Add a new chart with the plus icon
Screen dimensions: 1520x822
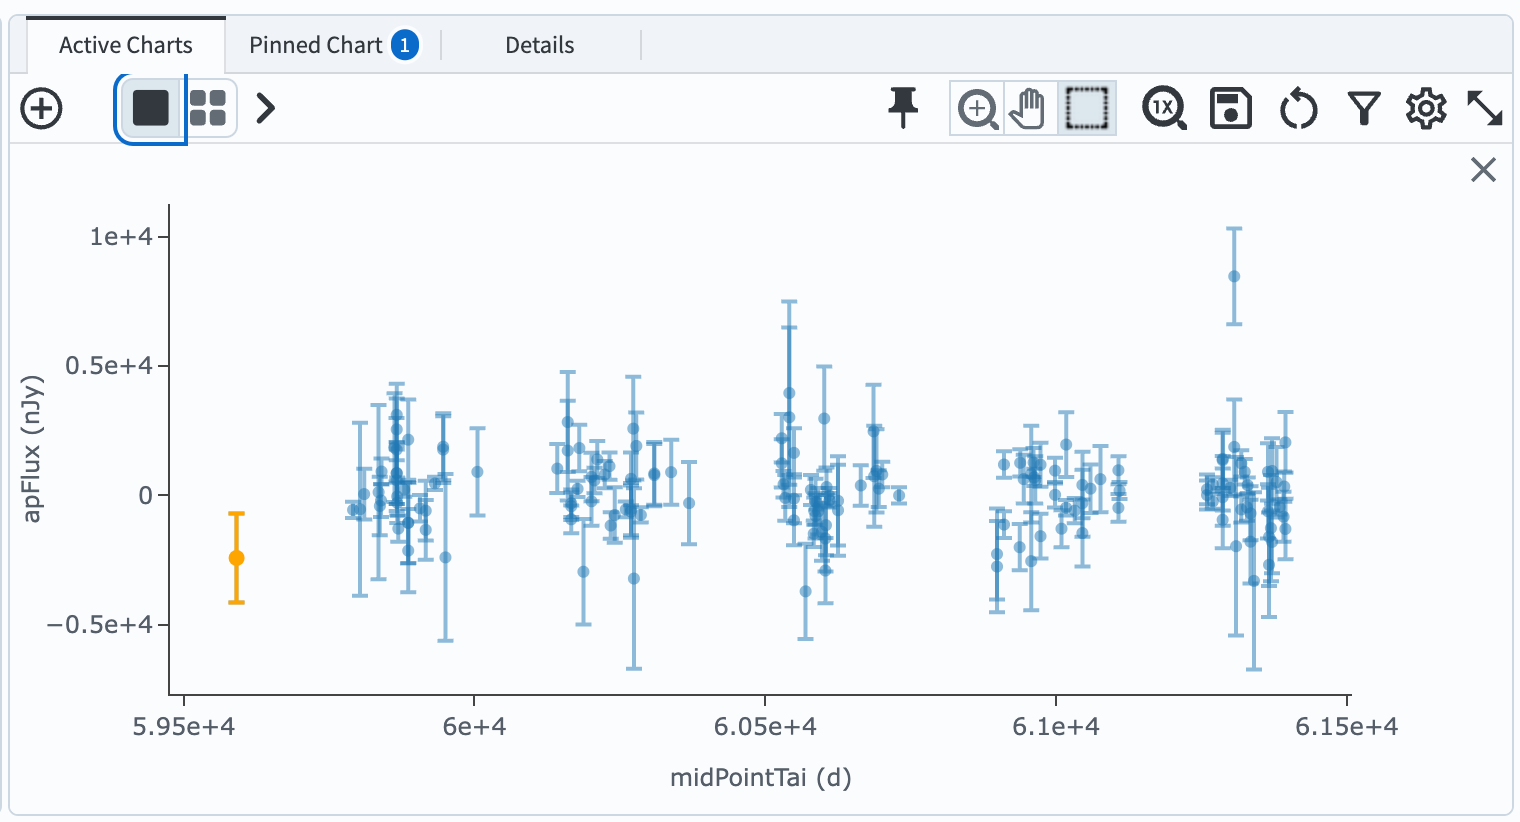tap(42, 108)
